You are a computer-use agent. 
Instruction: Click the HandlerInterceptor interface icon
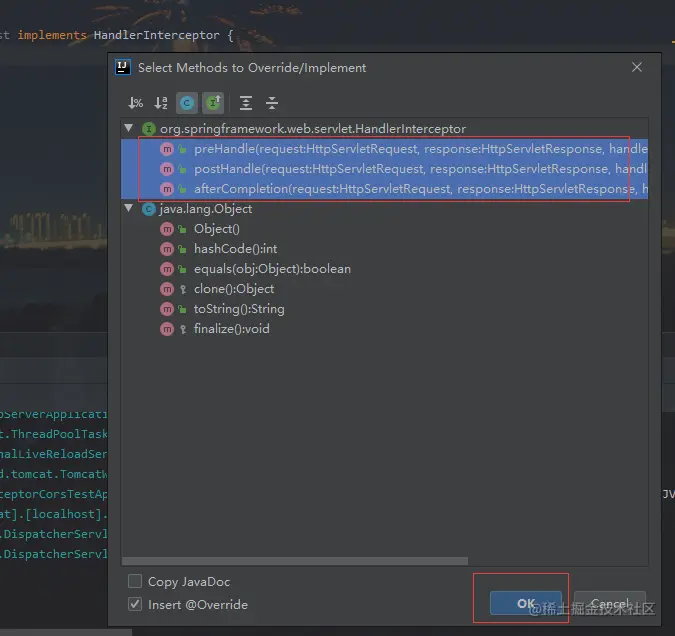[149, 129]
